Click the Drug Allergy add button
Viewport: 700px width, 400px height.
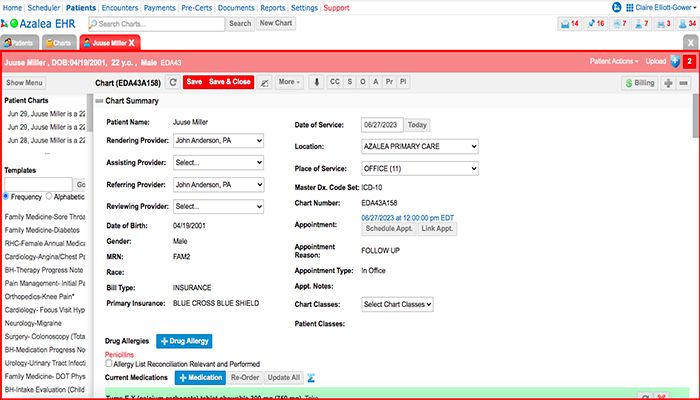click(x=183, y=342)
